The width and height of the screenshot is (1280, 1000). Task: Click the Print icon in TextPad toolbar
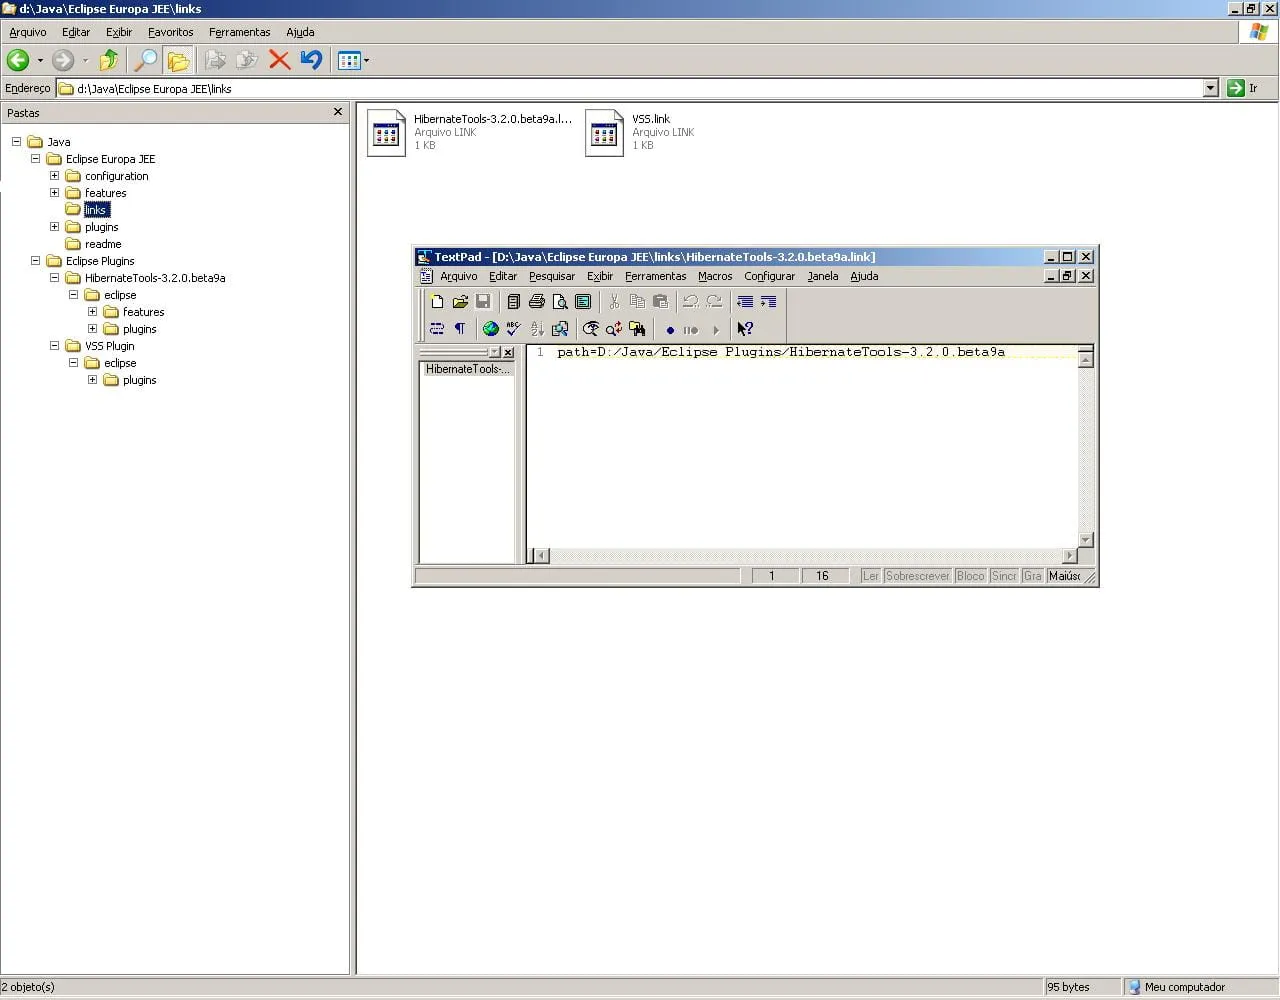[x=537, y=302]
